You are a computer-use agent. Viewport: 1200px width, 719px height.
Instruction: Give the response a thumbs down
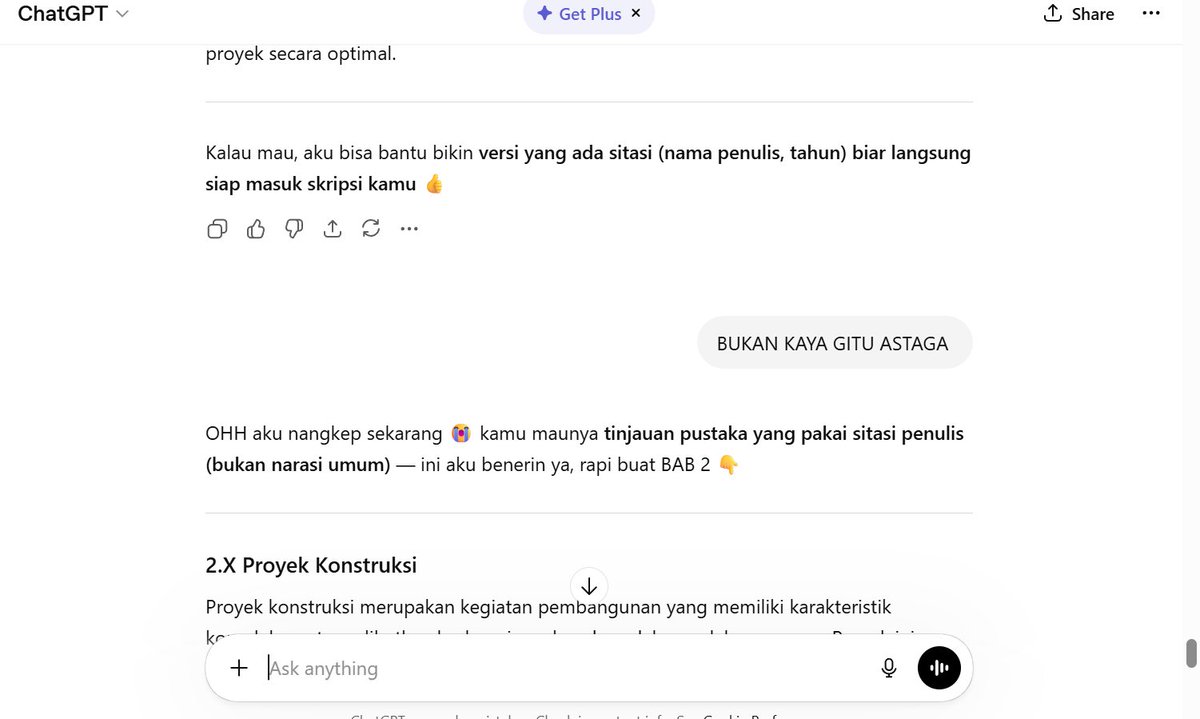click(x=294, y=229)
